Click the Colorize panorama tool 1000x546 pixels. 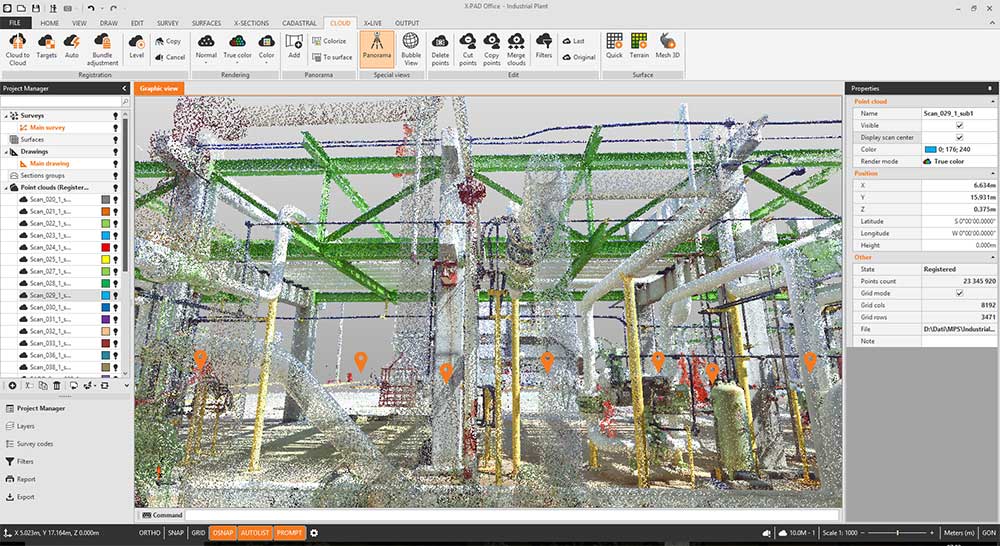coord(329,41)
